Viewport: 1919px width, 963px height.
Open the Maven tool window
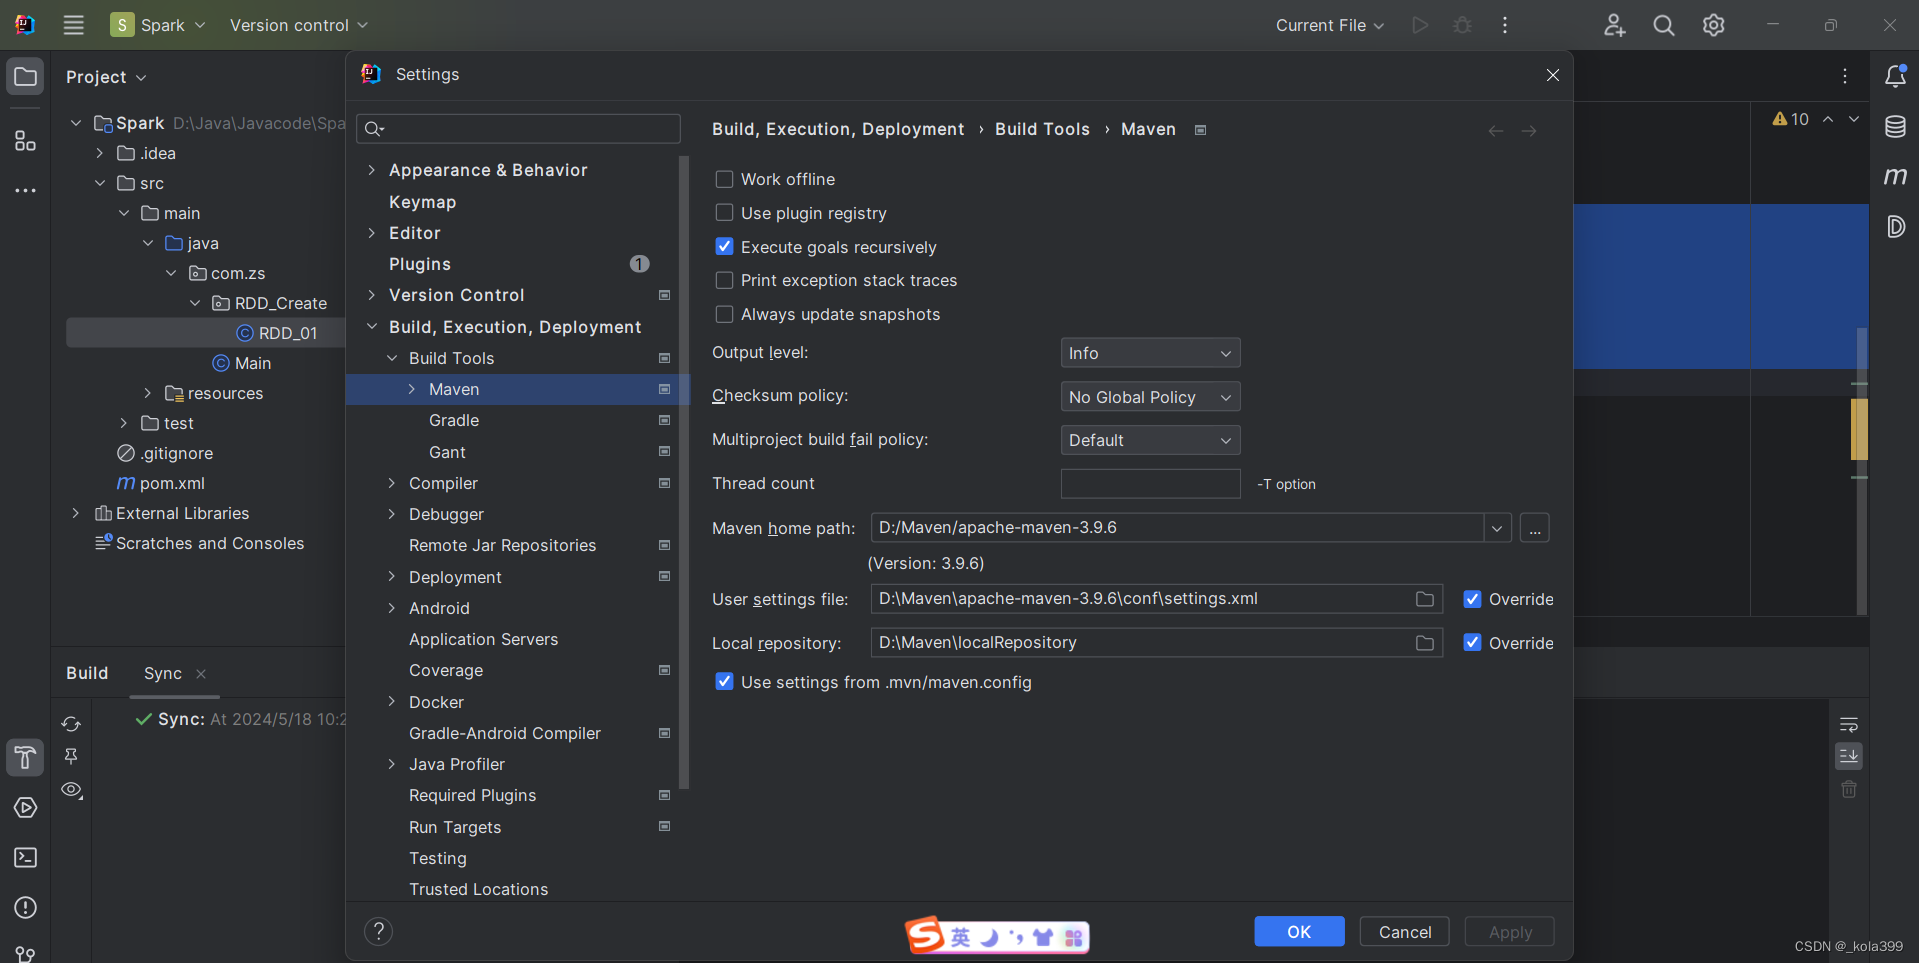[1896, 177]
